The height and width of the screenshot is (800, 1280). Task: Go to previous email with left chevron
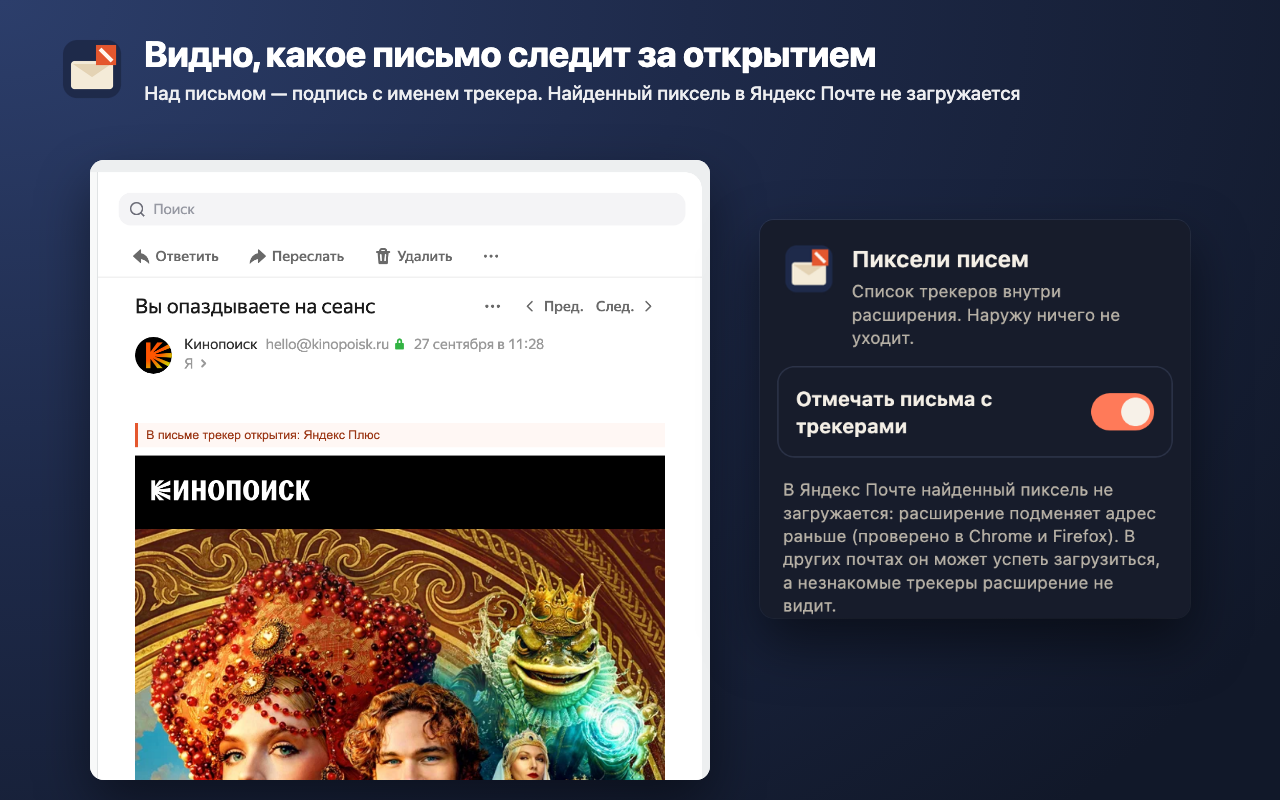(530, 306)
